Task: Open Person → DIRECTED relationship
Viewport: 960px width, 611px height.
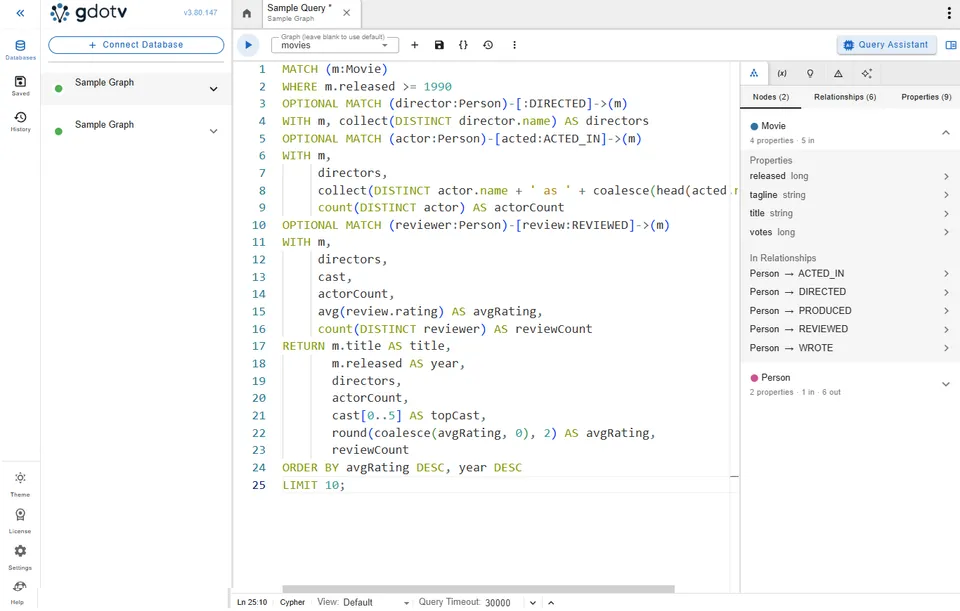Action: tap(850, 292)
